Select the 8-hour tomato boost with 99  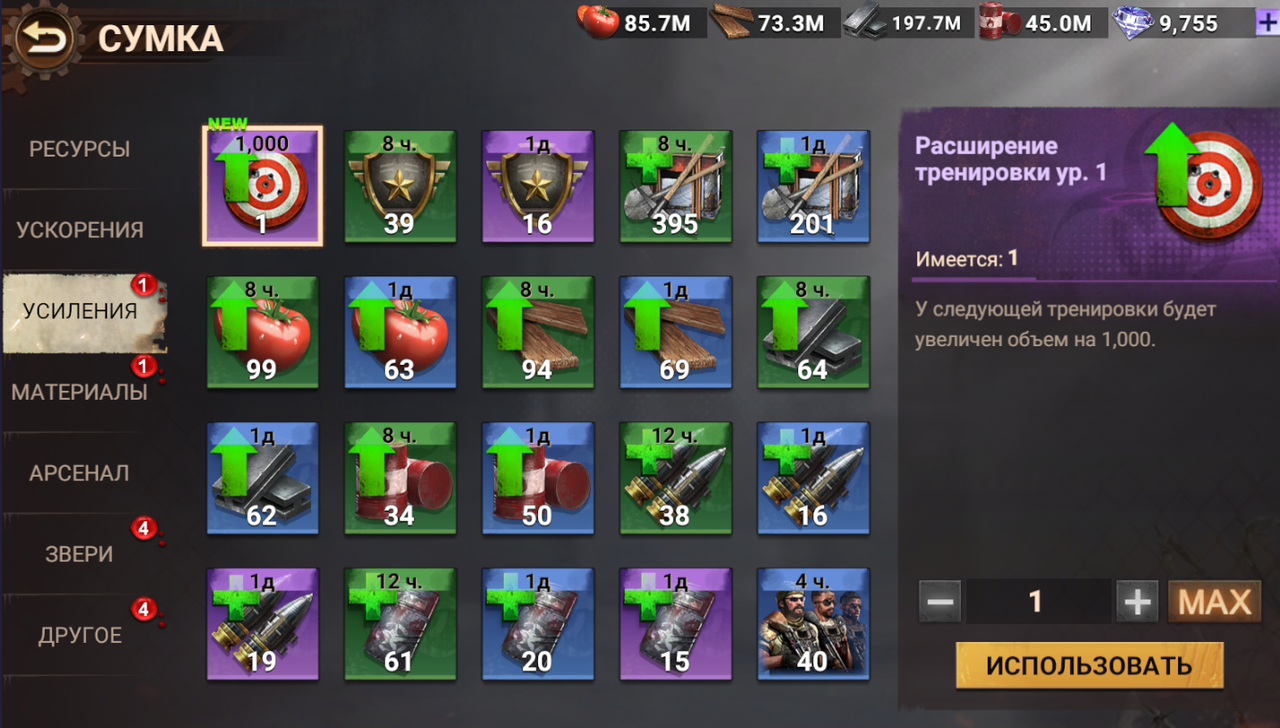262,332
